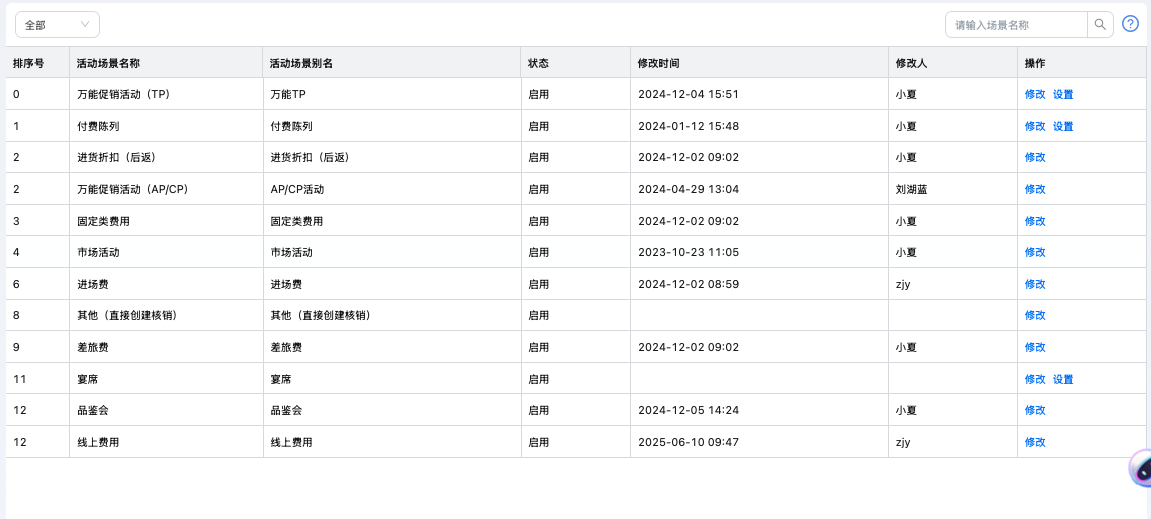Screen dimensions: 1151x519
Task: Click 修改 for 万能促销活动（AP/CP） row
Action: pyautogui.click(x=1035, y=190)
